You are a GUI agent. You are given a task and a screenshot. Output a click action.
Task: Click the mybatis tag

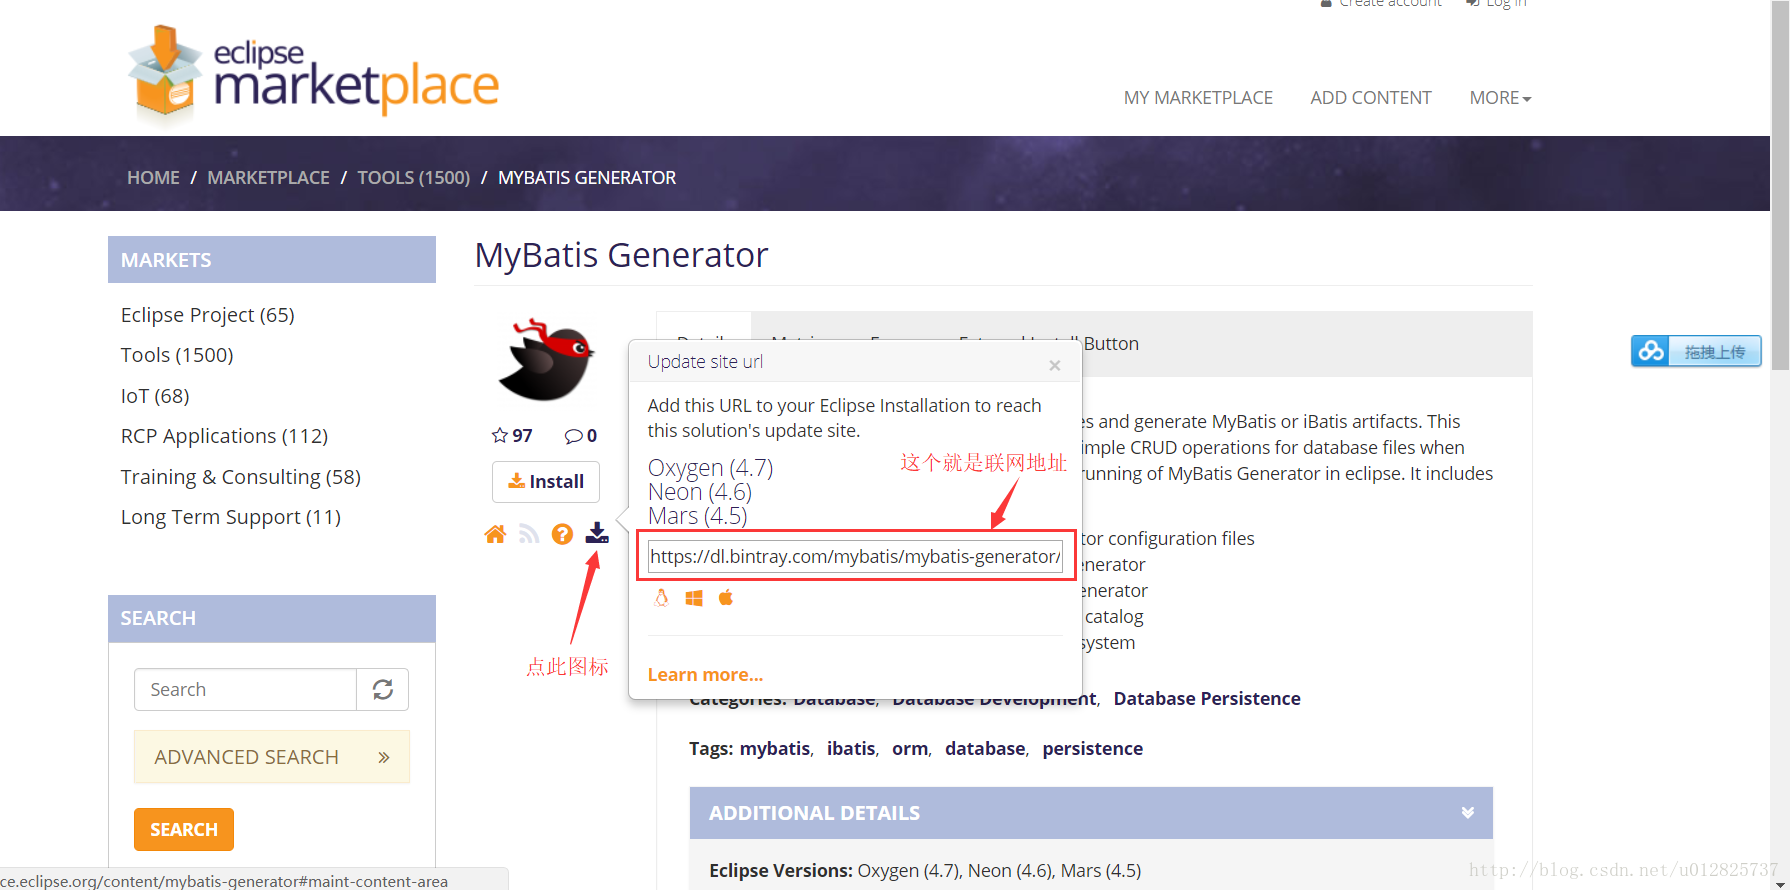tap(775, 748)
